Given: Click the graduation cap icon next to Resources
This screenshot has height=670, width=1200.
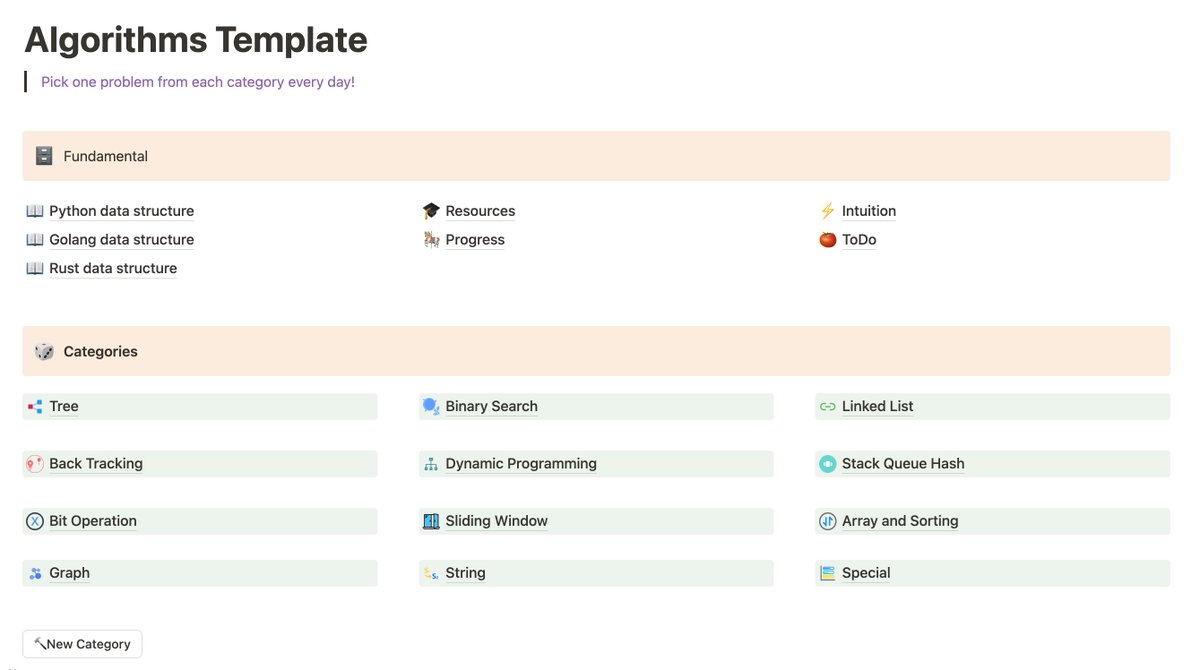Looking at the screenshot, I should coord(431,211).
